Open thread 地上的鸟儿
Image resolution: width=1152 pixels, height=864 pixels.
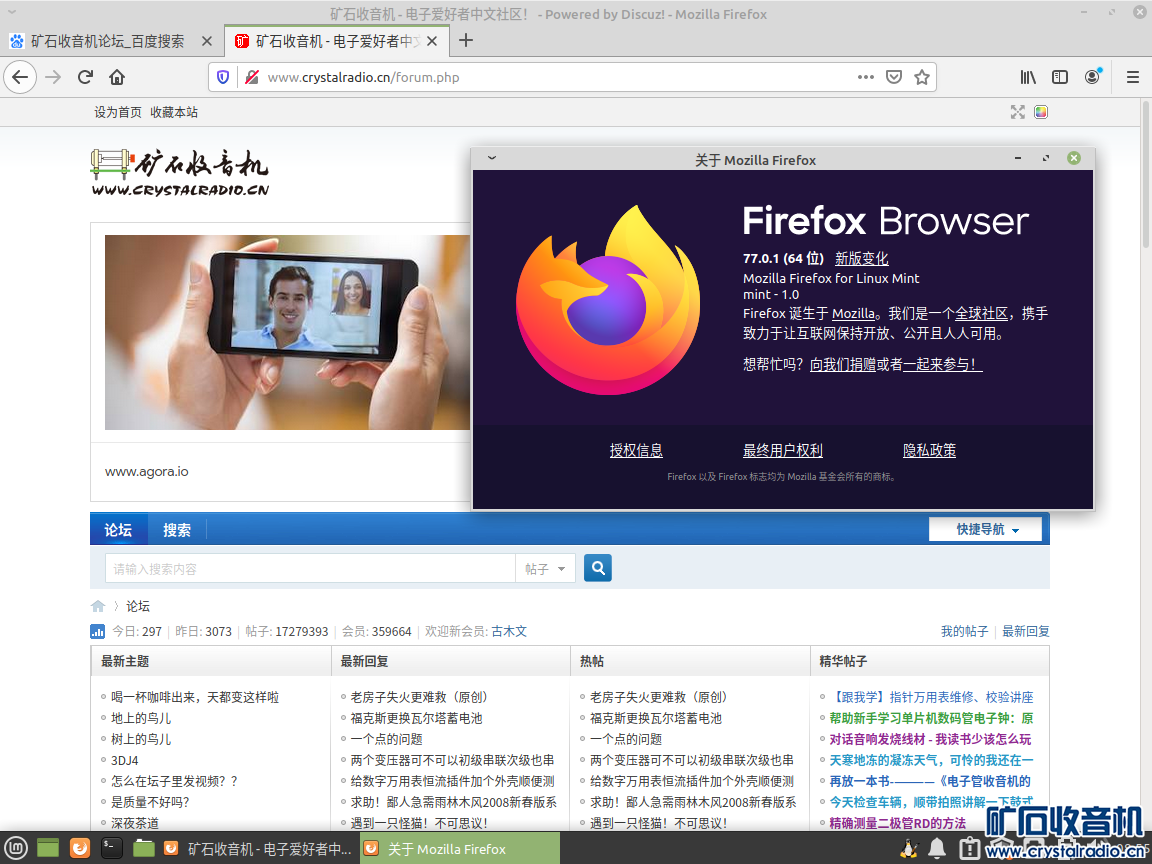[141, 718]
